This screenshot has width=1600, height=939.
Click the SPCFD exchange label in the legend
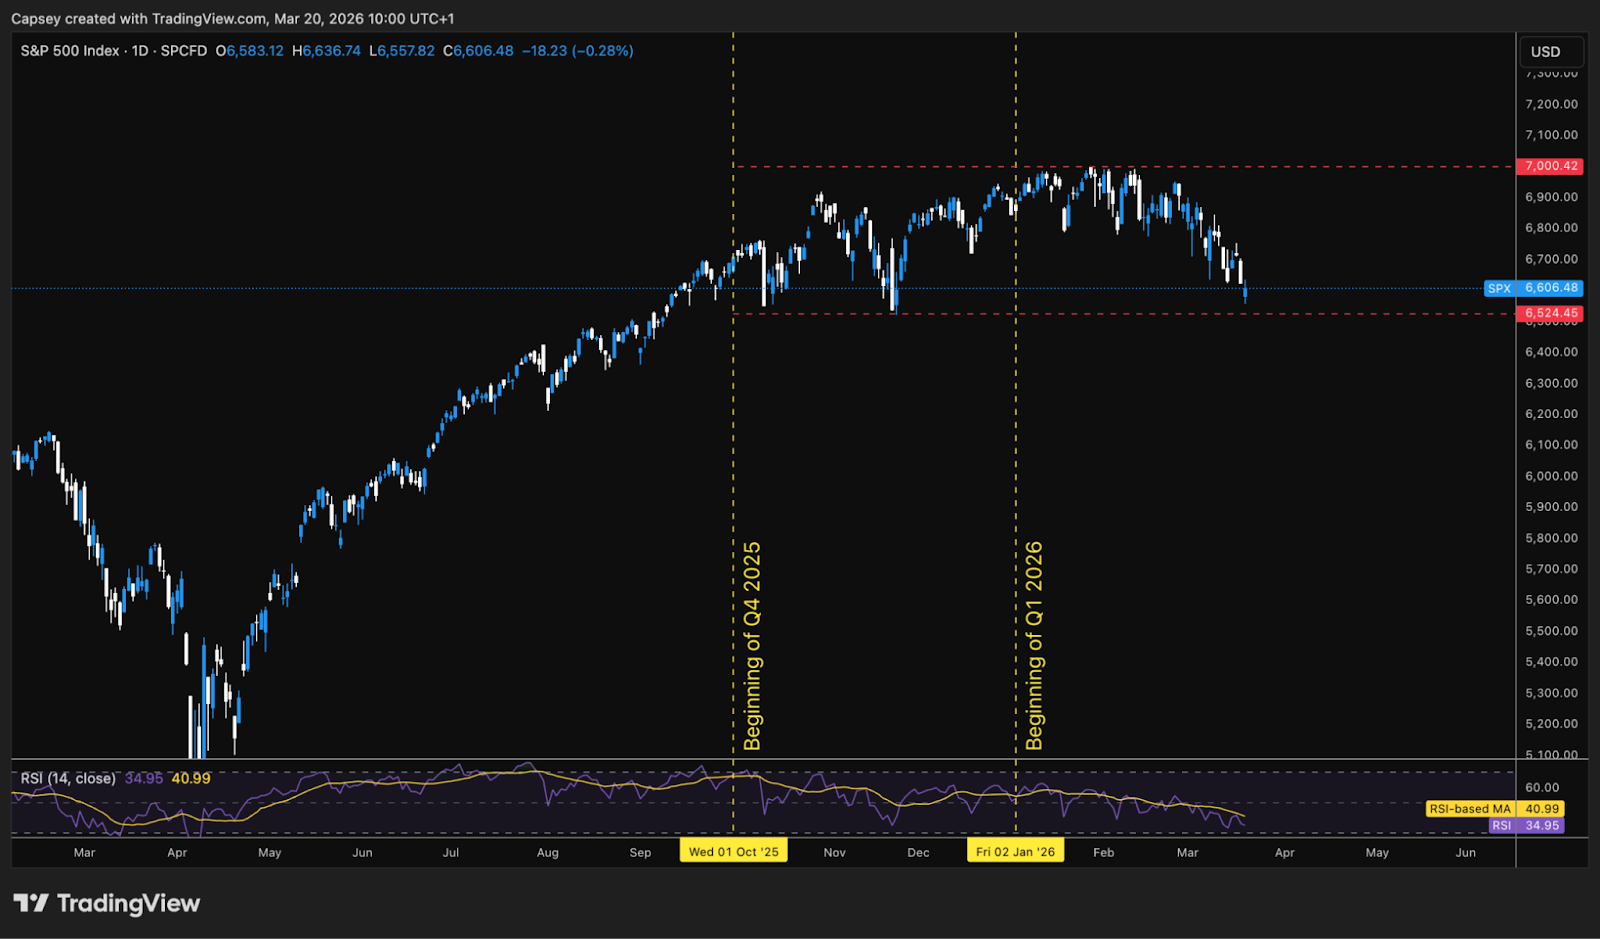[x=185, y=50]
